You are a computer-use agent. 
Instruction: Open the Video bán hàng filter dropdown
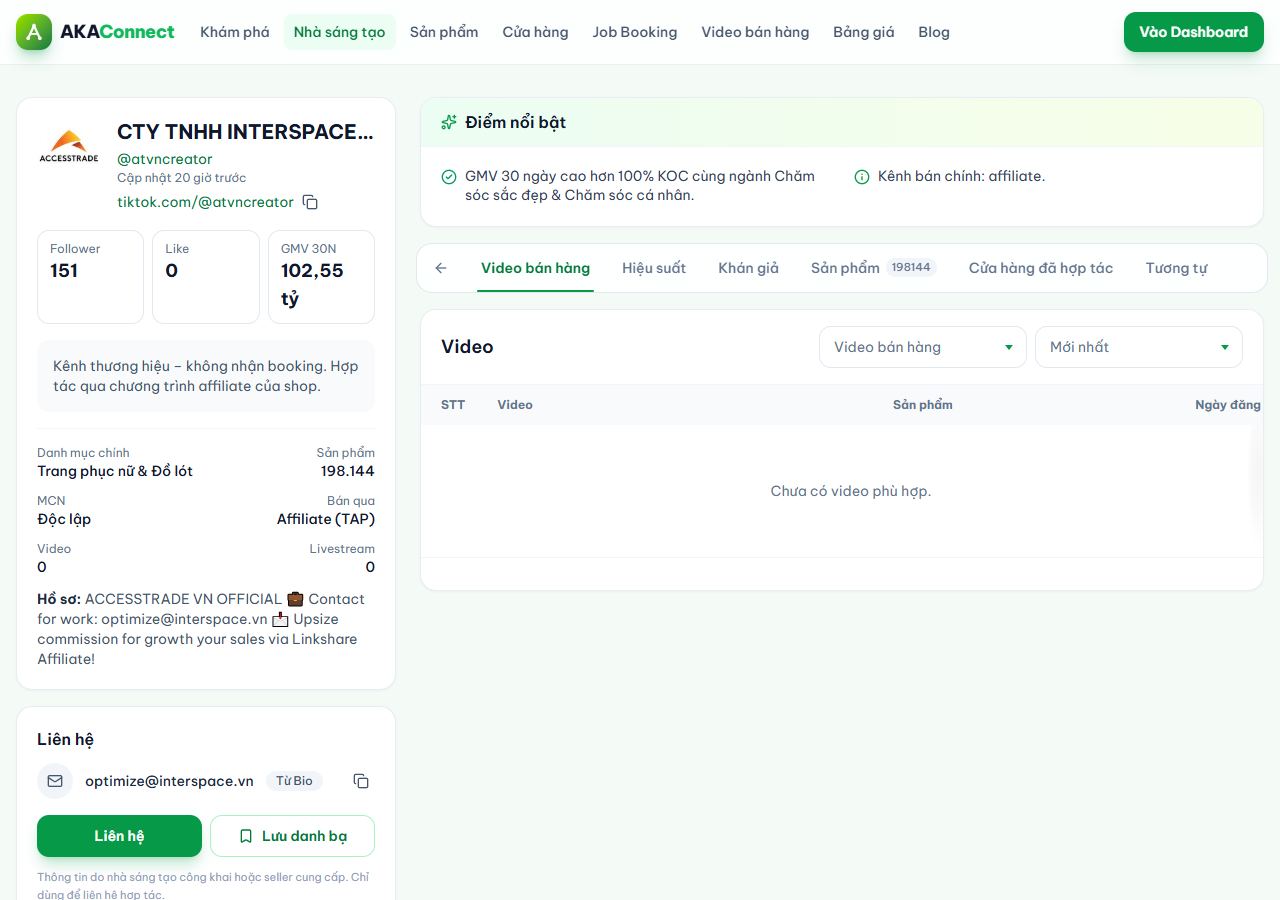click(x=923, y=347)
